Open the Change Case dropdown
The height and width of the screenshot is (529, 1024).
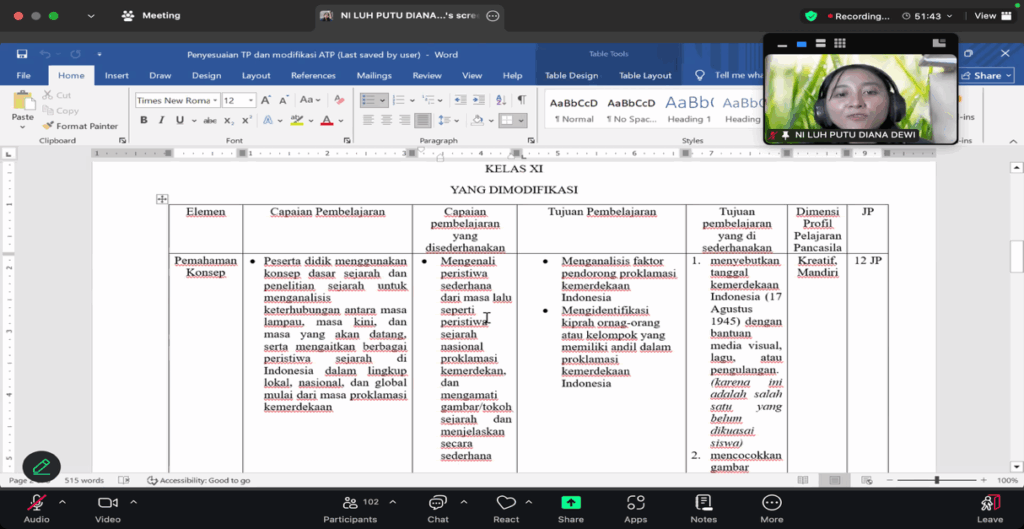point(310,101)
